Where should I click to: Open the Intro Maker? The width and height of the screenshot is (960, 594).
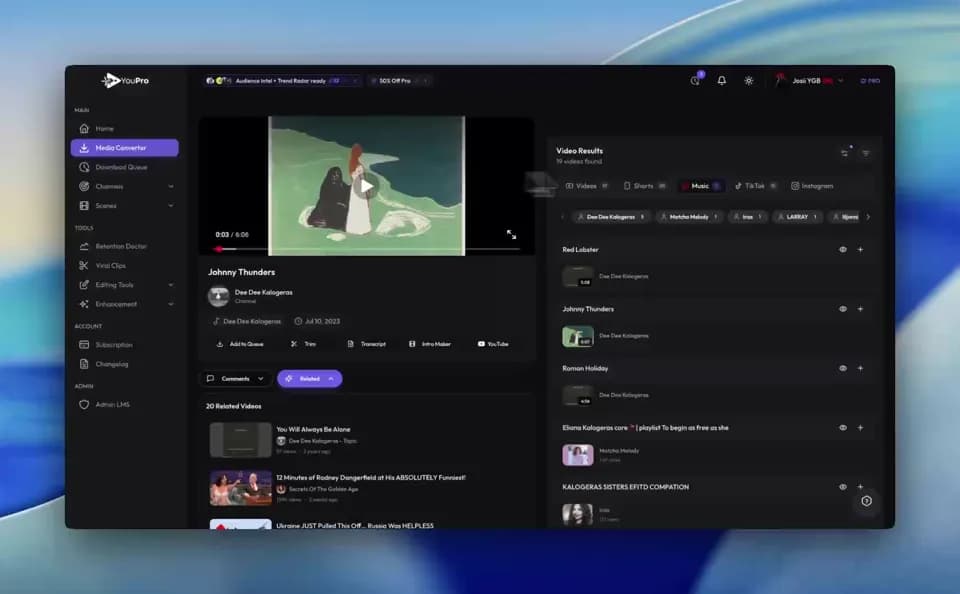click(430, 344)
